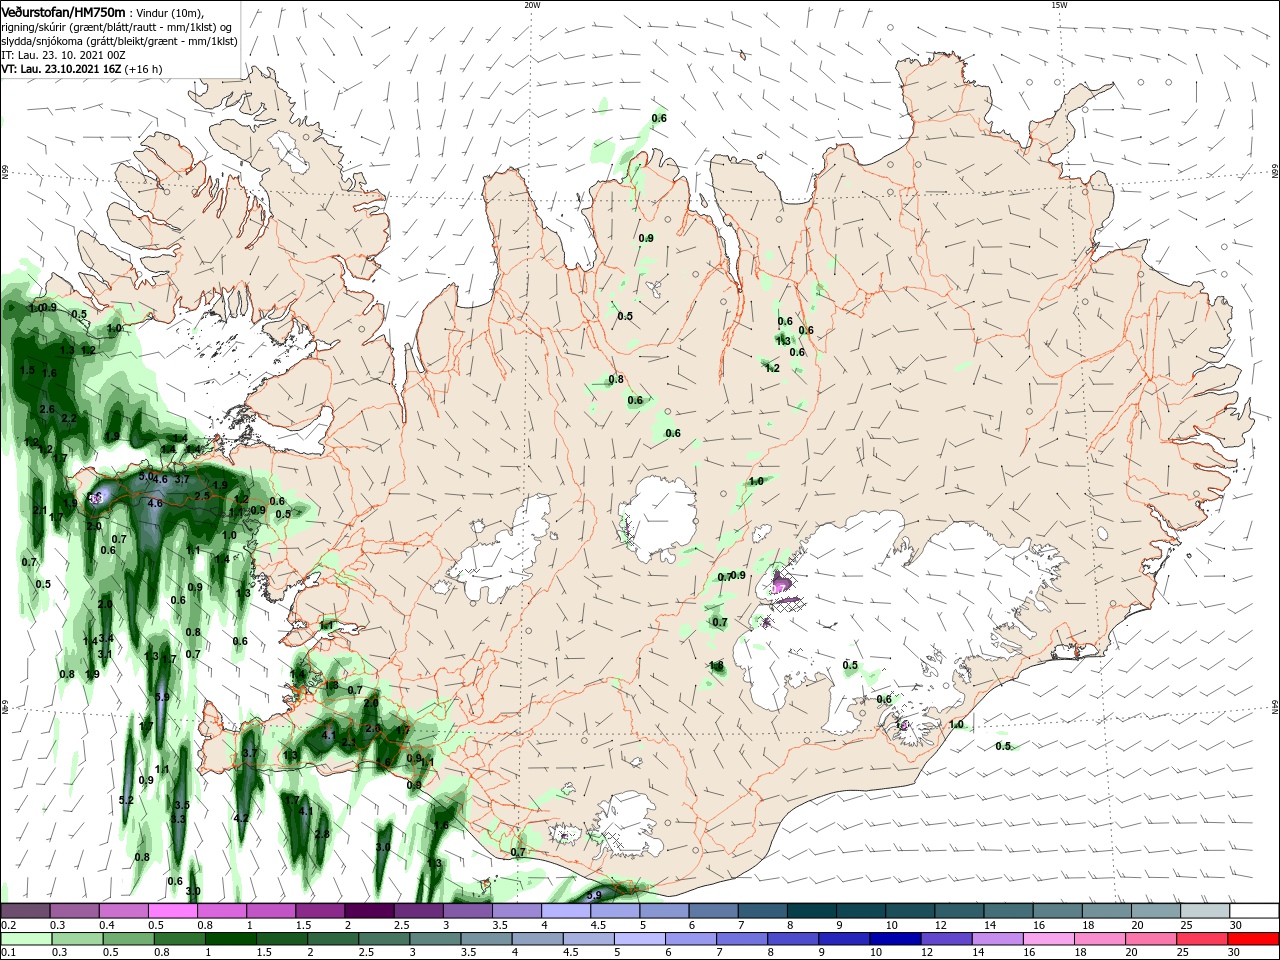
Task: Click the 'IT: Lau. 23. 10. 2021 00Z' line
Action: coord(62,55)
